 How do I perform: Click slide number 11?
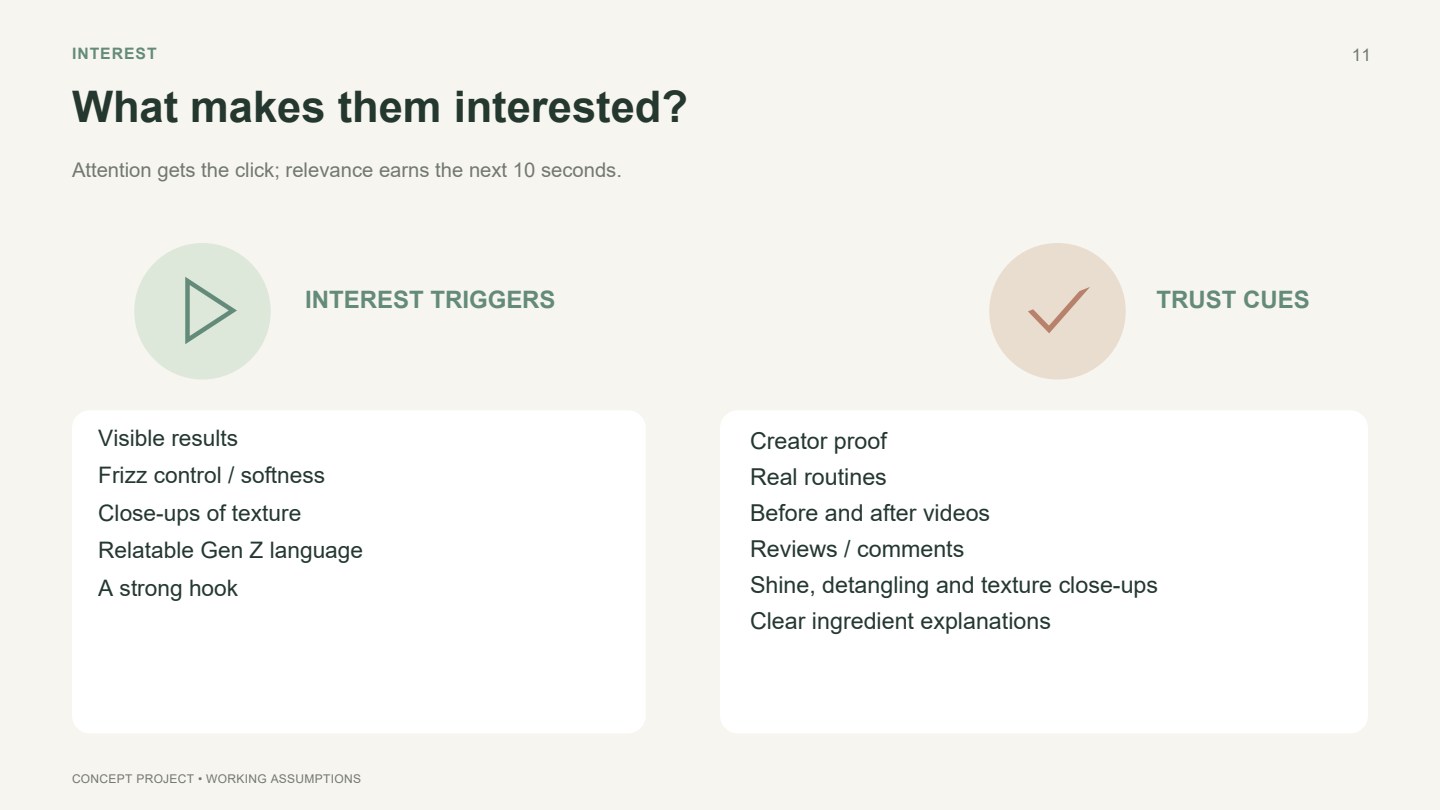click(x=1361, y=55)
